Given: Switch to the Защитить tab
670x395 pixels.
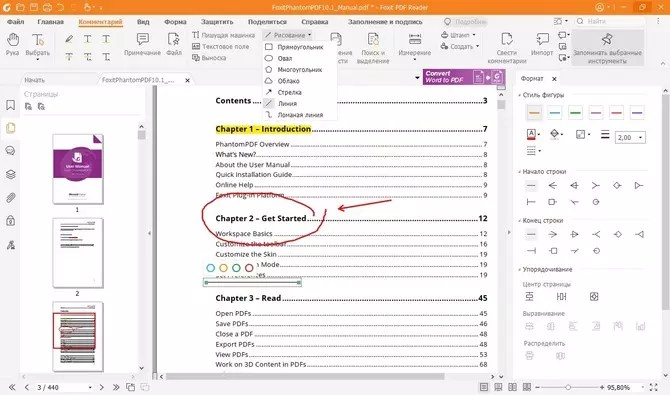Looking at the screenshot, I should tap(217, 21).
